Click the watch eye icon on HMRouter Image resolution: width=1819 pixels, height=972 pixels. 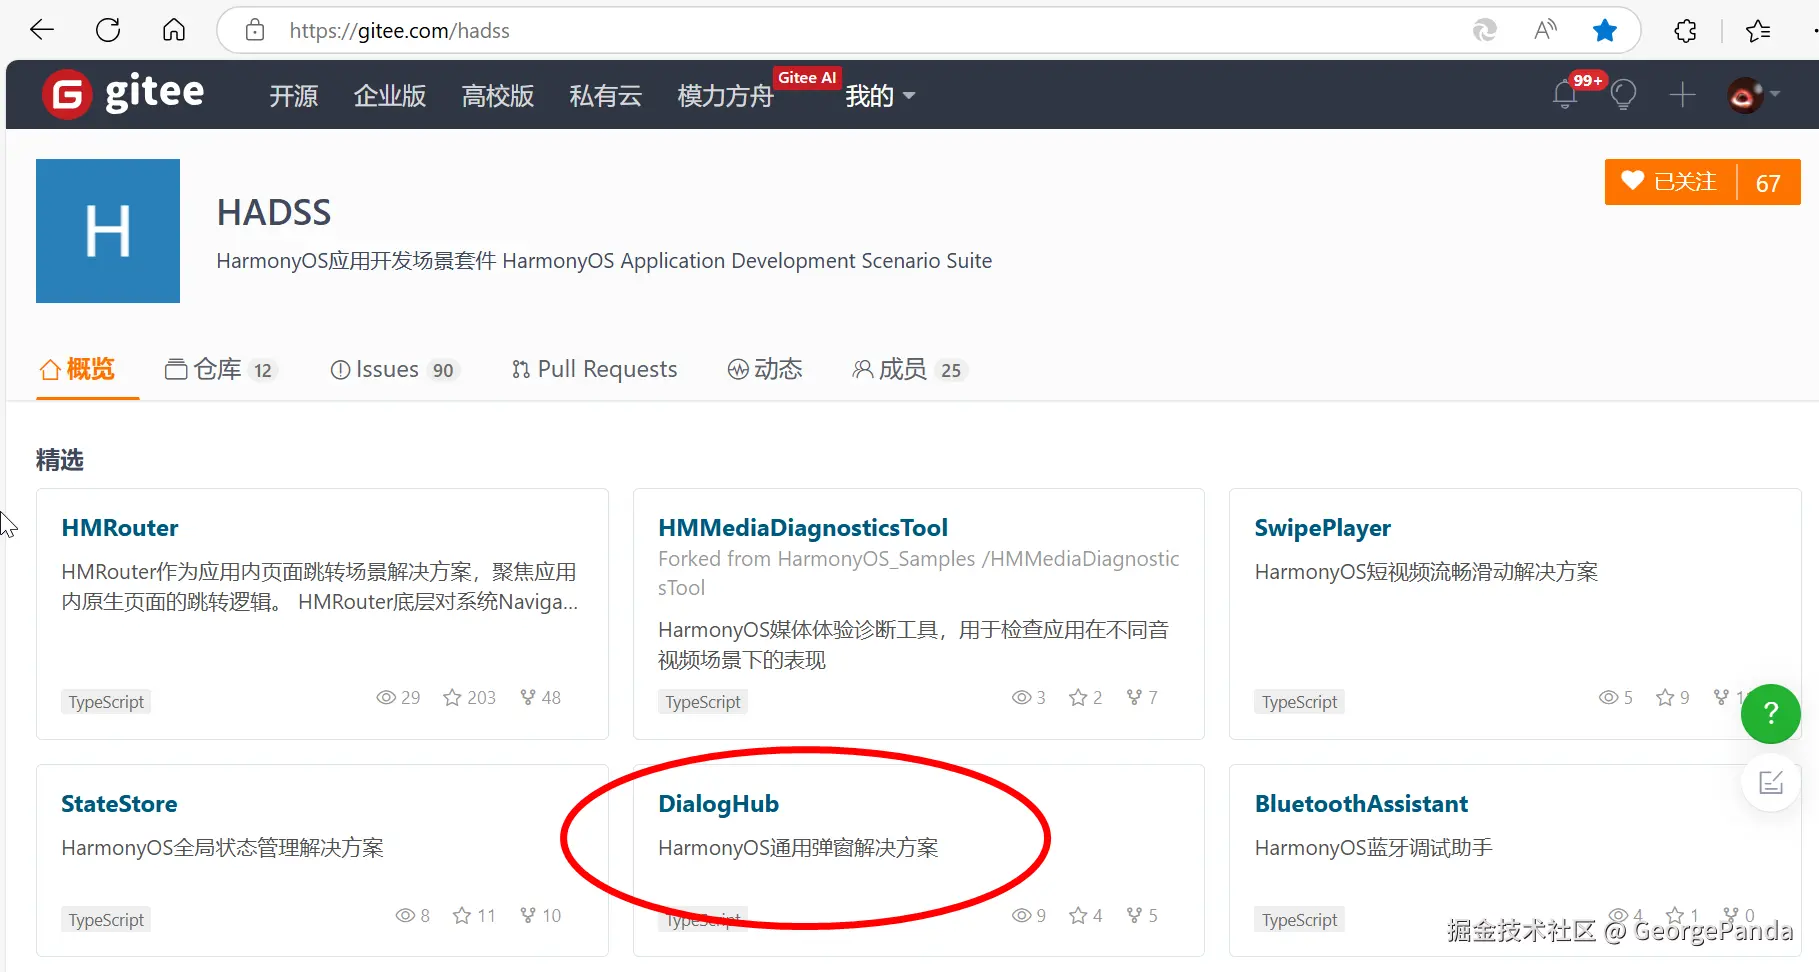(386, 698)
